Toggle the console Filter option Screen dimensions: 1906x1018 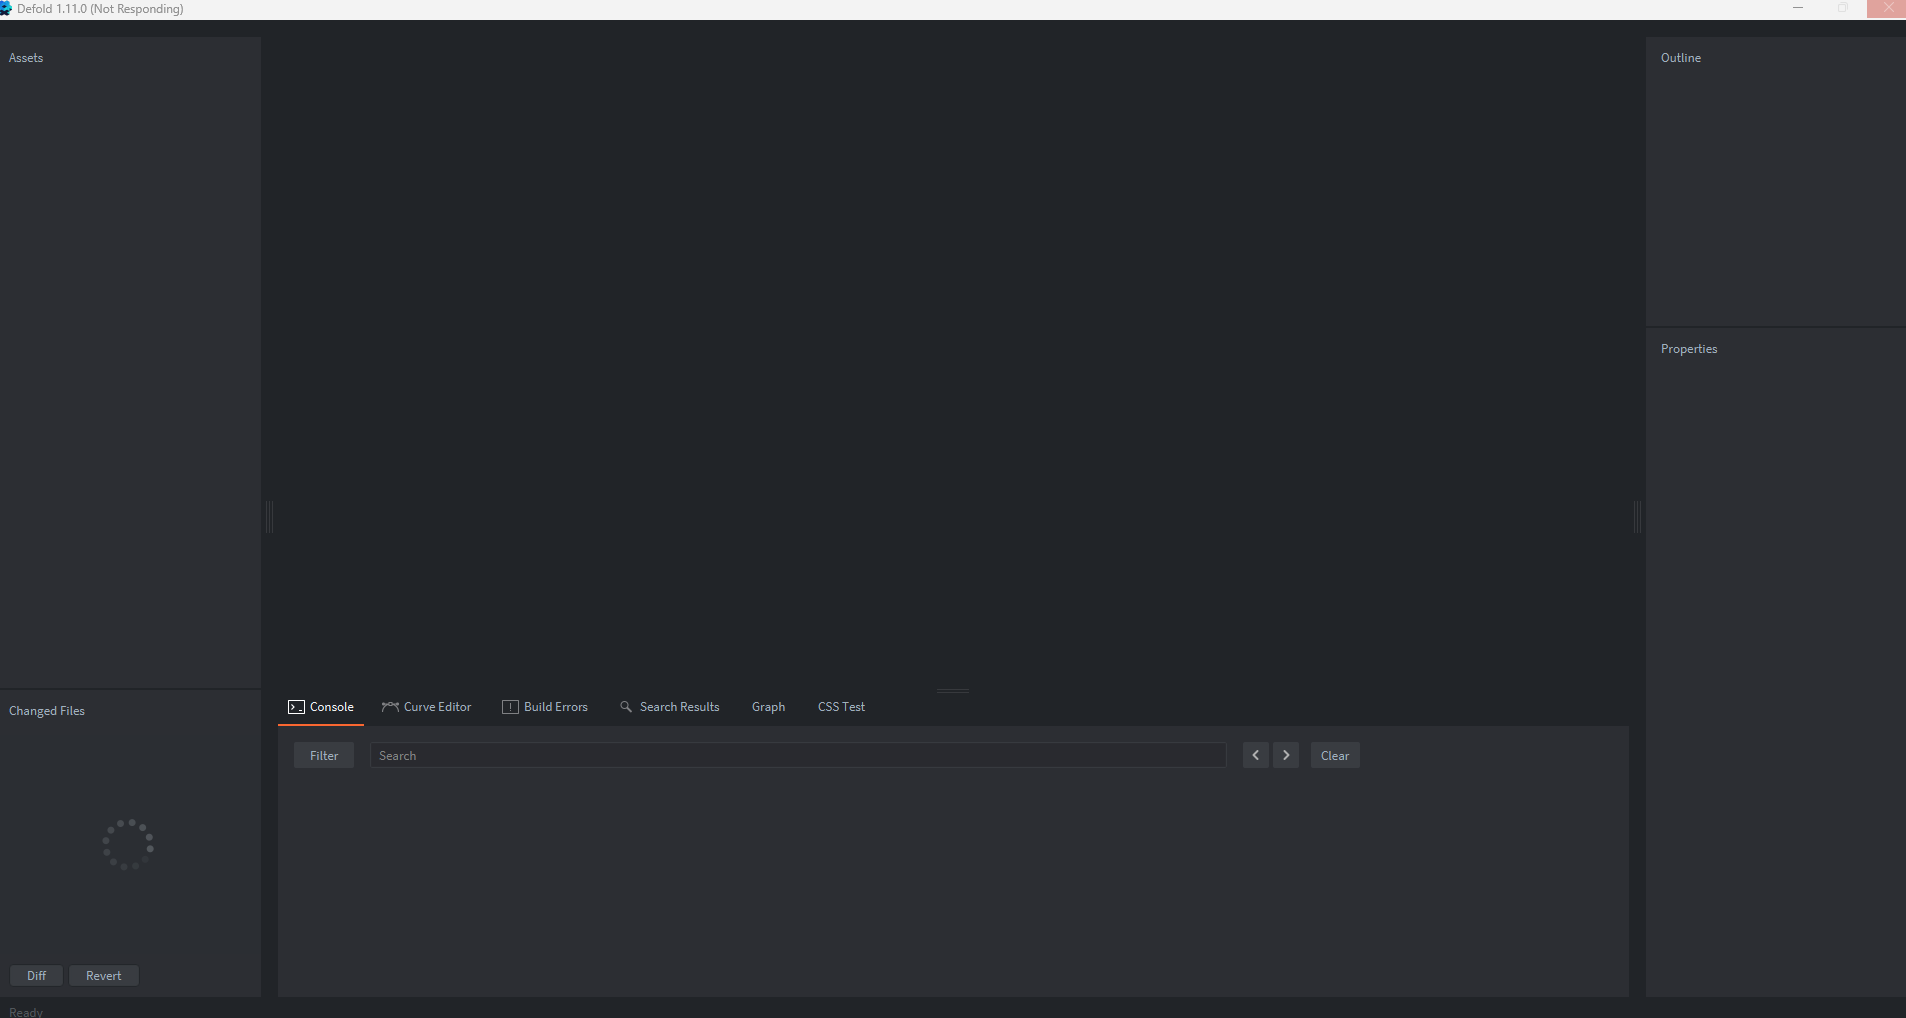(x=323, y=755)
